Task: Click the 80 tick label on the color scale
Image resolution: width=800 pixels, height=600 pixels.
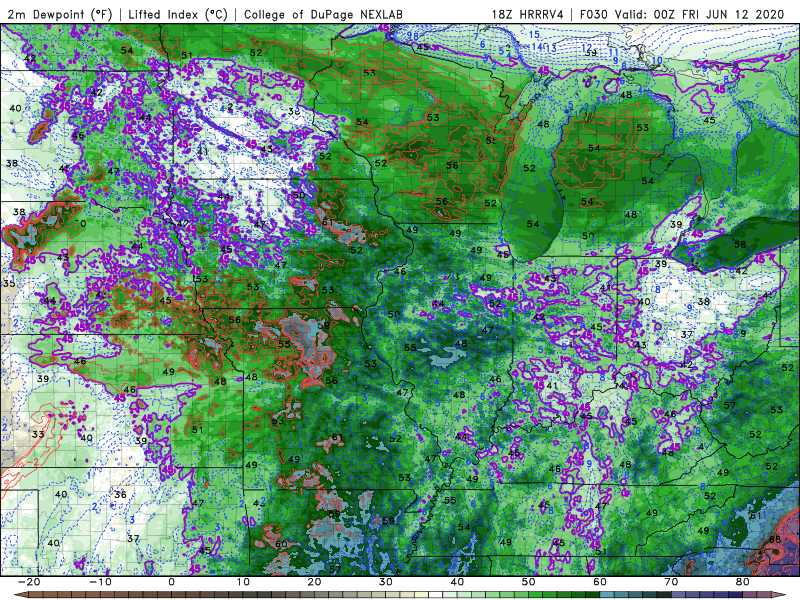Action: [743, 582]
